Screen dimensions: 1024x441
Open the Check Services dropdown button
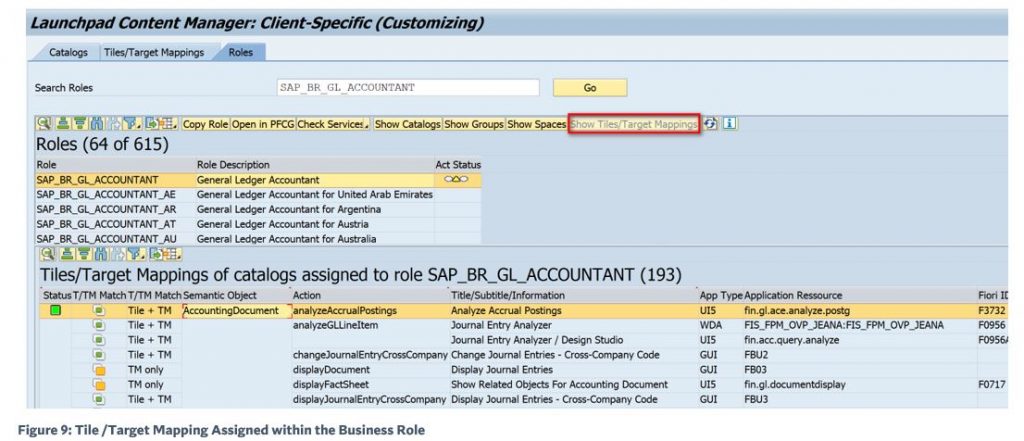(333, 123)
